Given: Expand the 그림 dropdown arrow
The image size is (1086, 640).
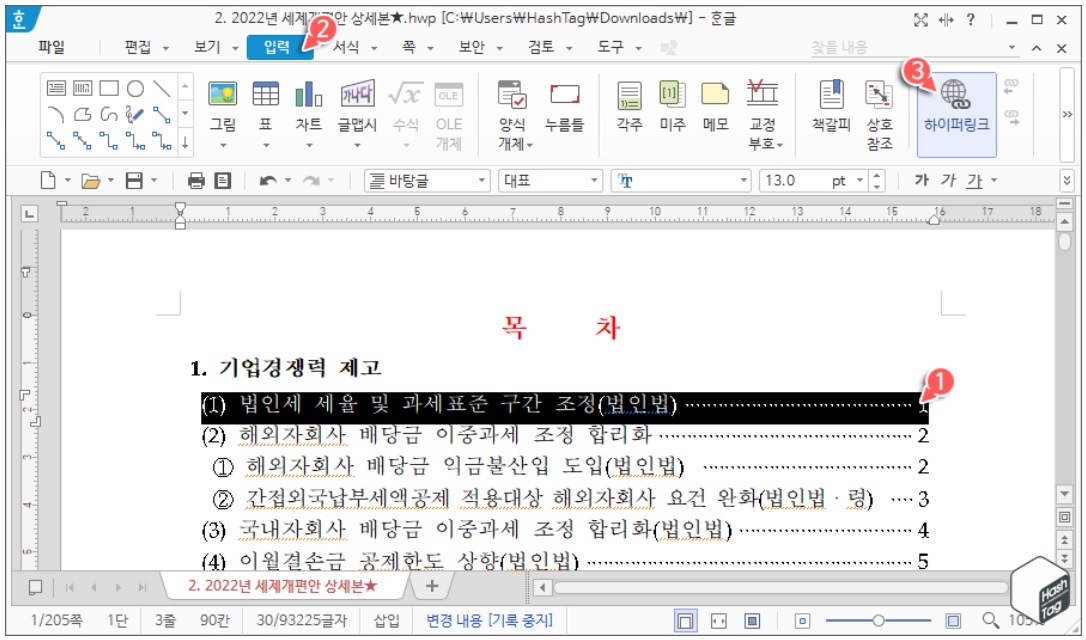Looking at the screenshot, I should pos(223,146).
